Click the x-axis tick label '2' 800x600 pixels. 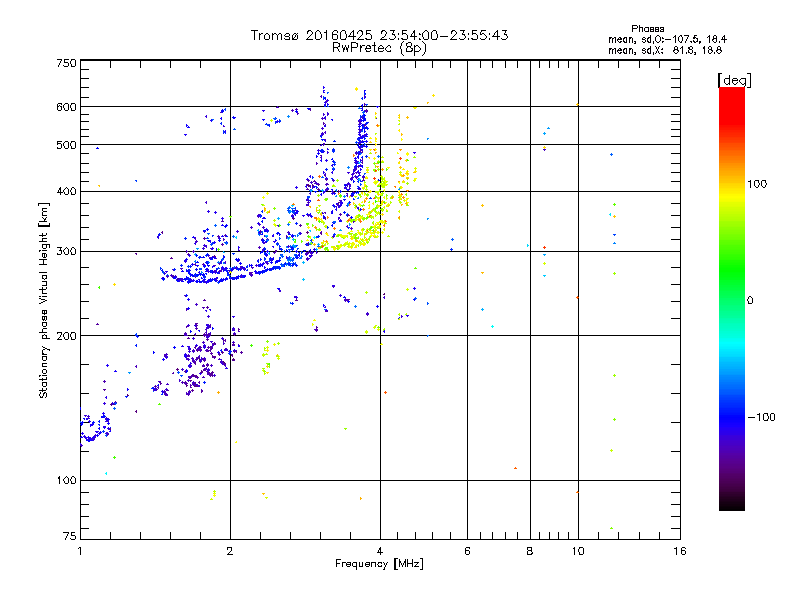click(230, 551)
